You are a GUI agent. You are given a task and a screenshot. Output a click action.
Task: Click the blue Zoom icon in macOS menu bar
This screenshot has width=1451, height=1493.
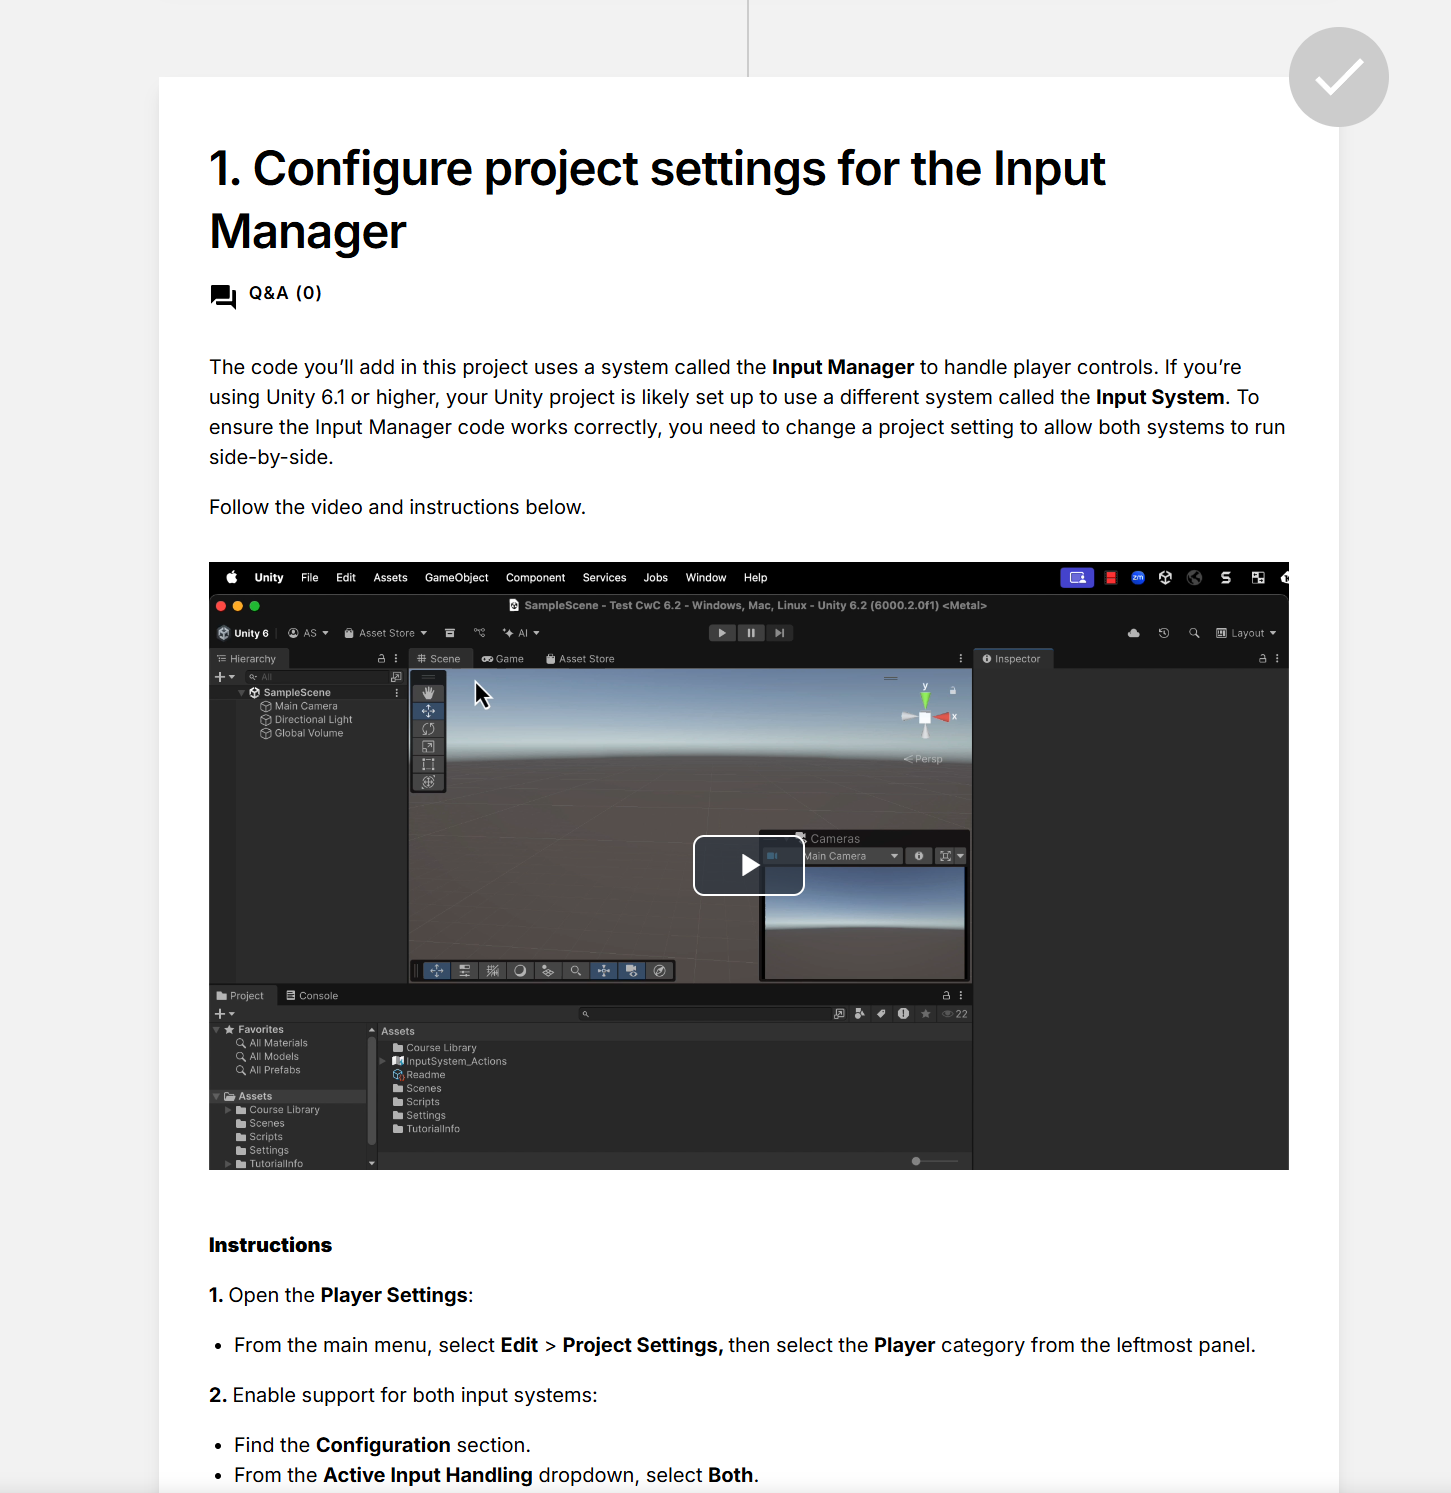tap(1138, 577)
